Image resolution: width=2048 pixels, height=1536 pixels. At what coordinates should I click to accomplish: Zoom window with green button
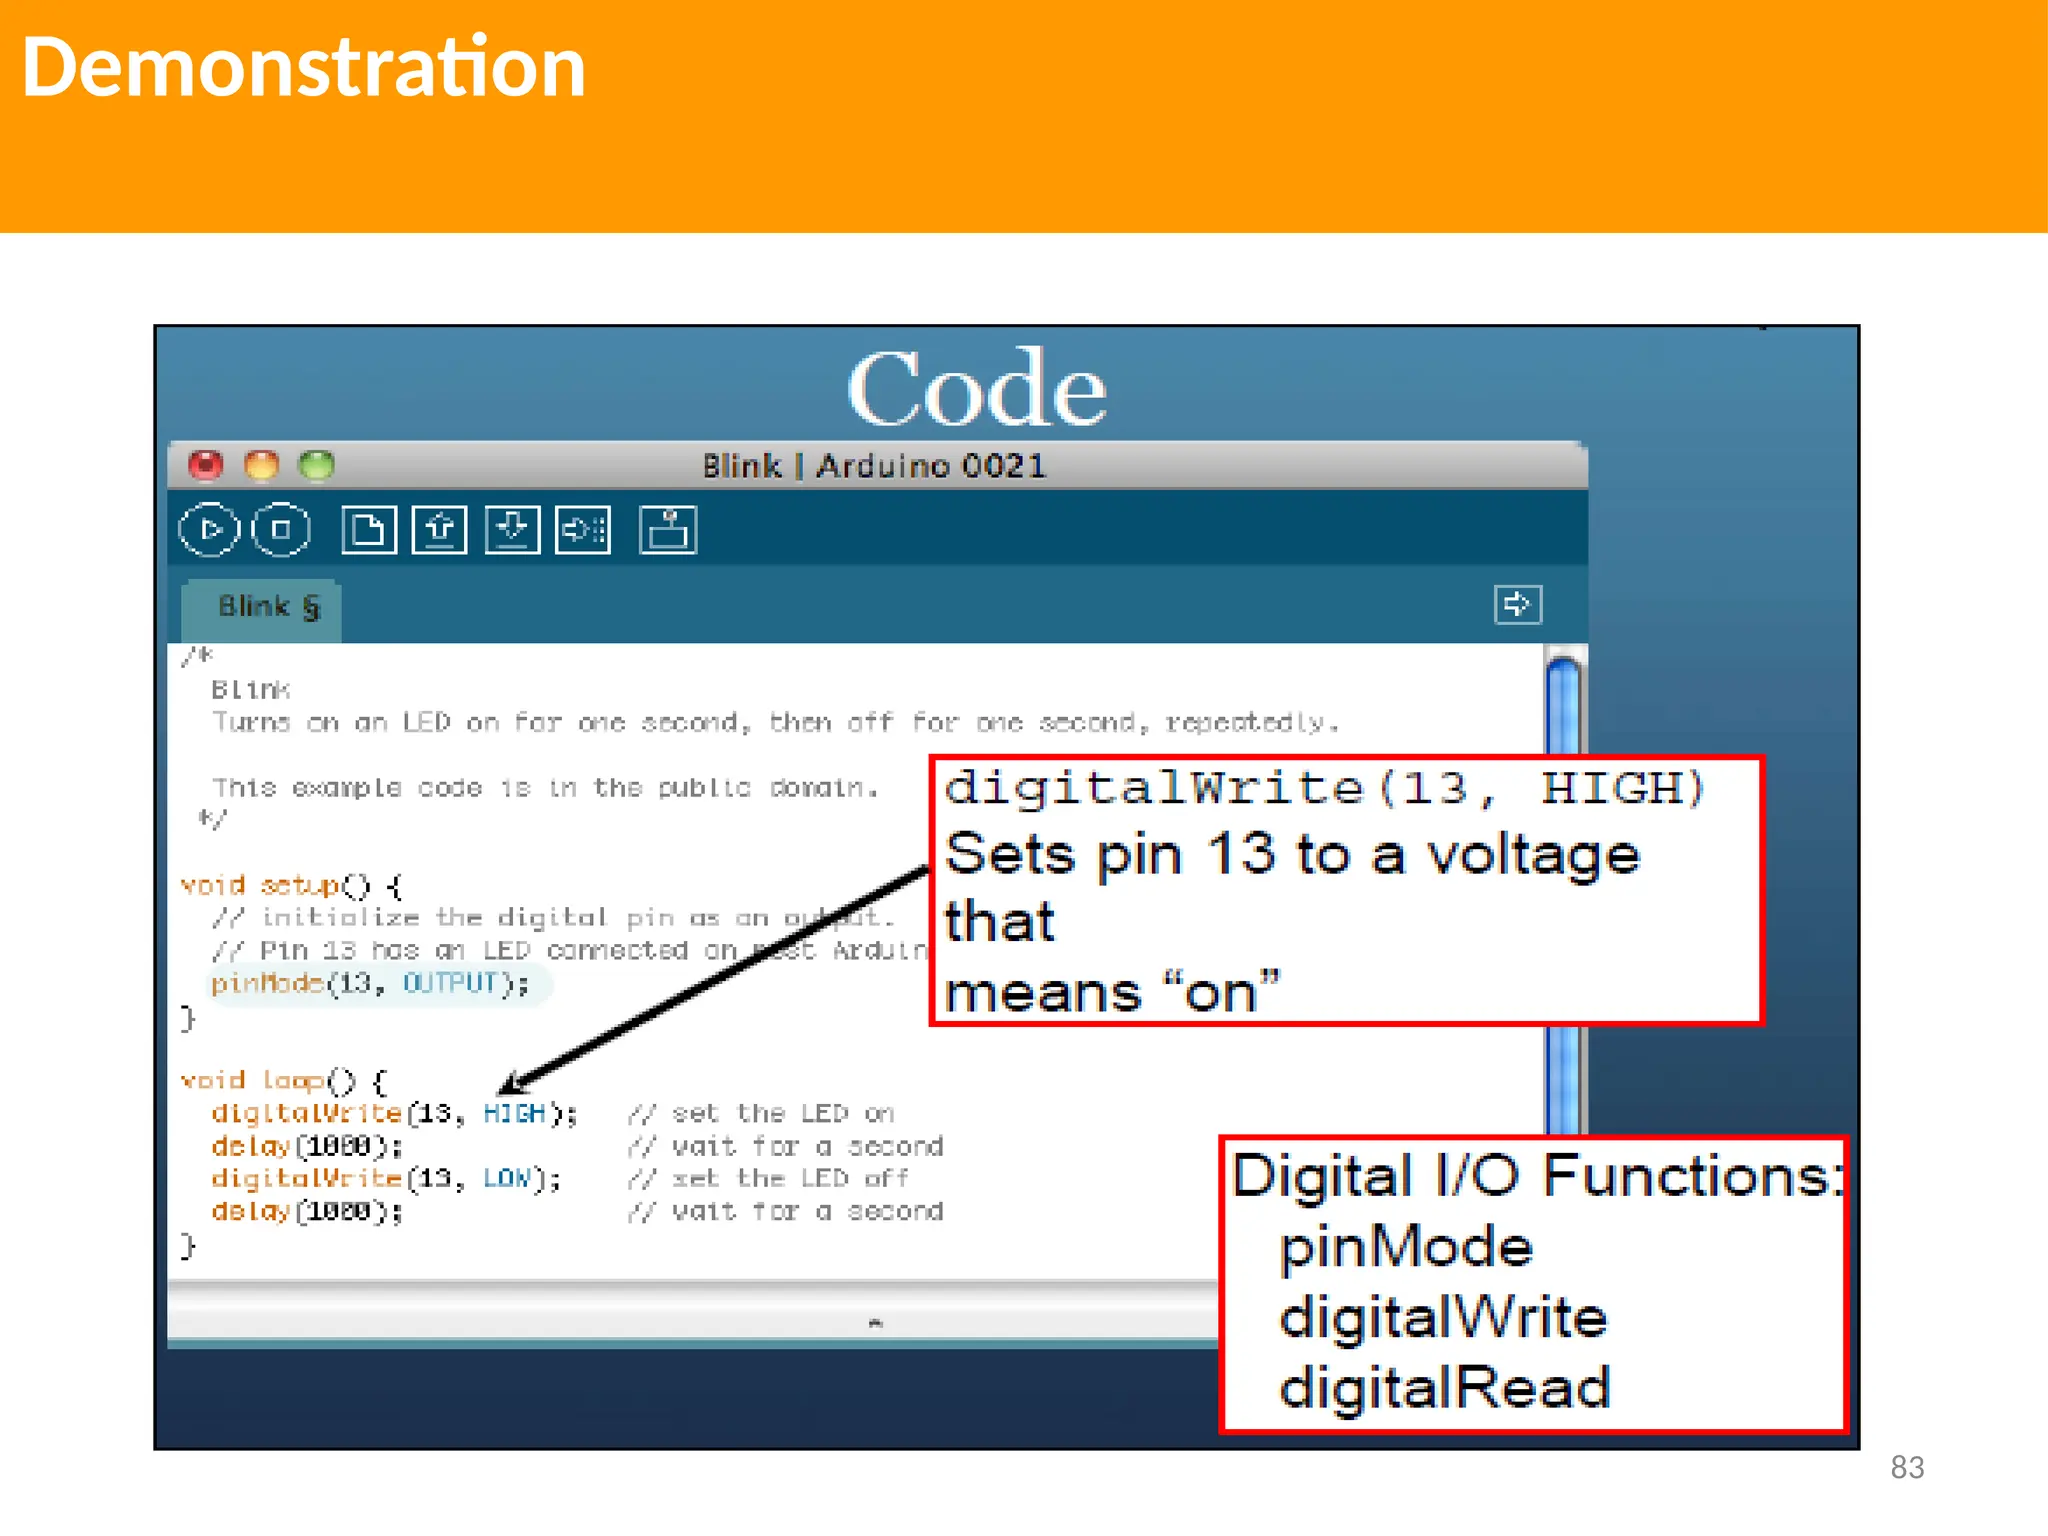[317, 465]
